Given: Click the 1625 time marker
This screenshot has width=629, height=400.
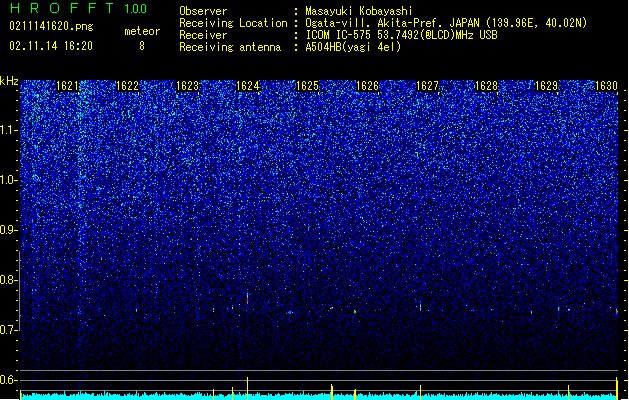Looking at the screenshot, I should [307, 86].
